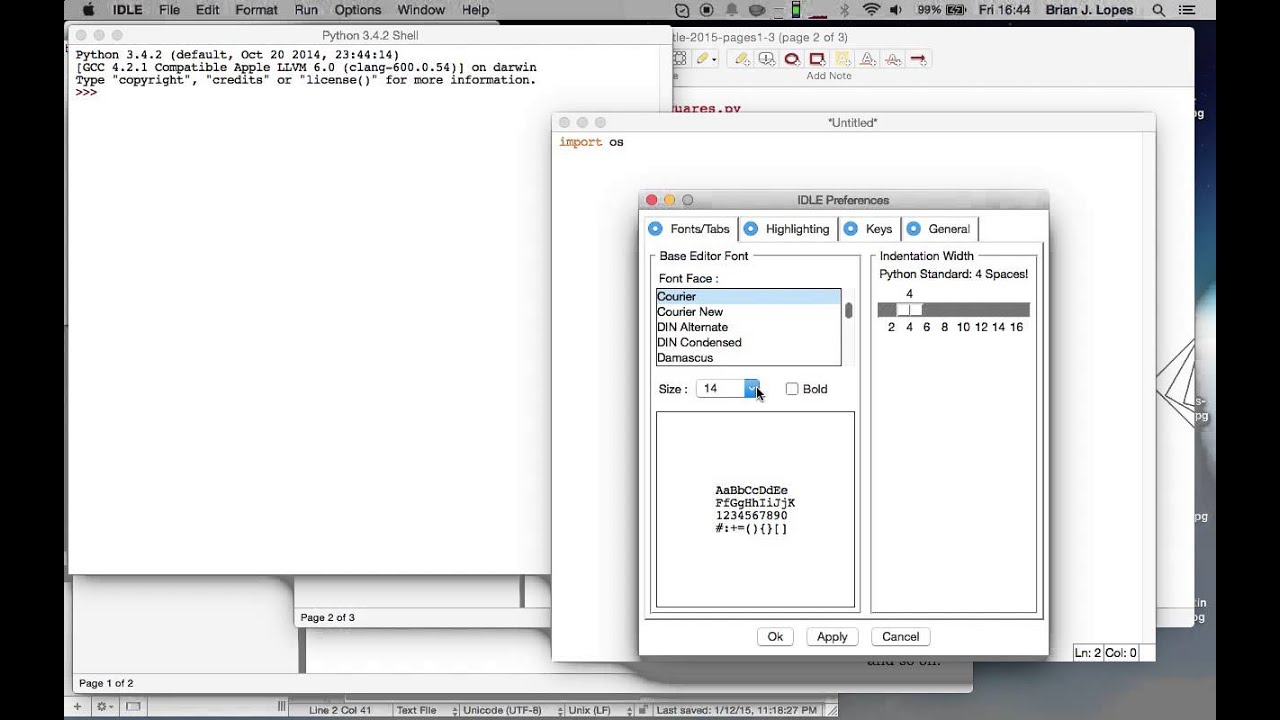Screen dimensions: 1280x720
Task: Choose the oval annotation tool
Action: point(791,59)
